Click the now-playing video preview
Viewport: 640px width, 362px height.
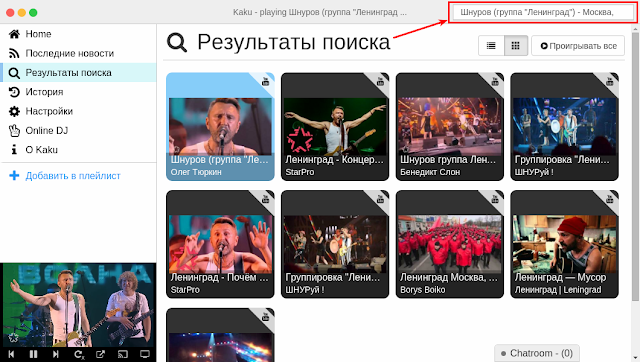pyautogui.click(x=78, y=305)
